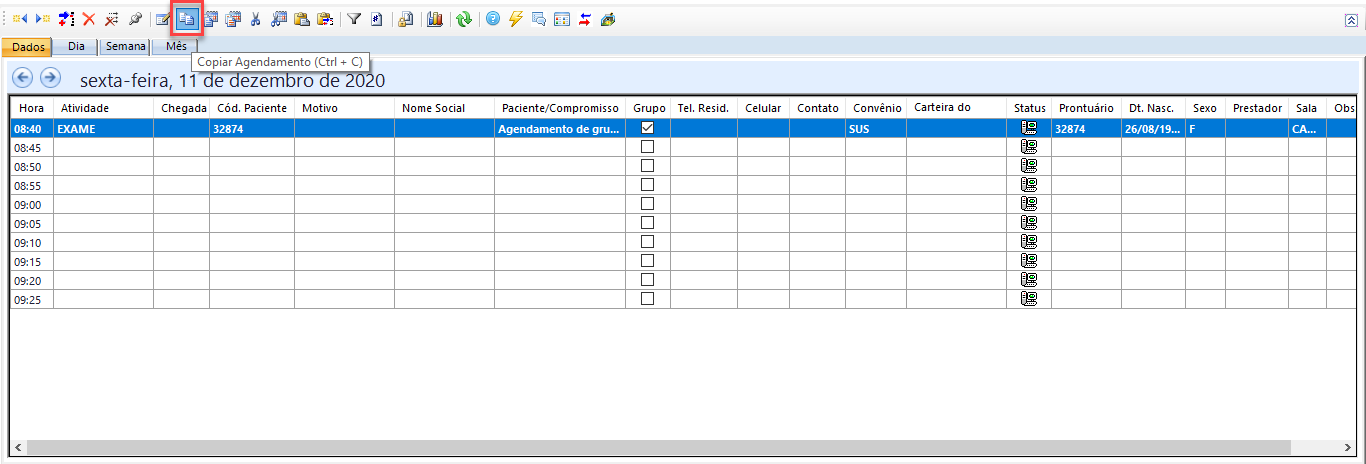Open the Mês tab

tap(176, 46)
